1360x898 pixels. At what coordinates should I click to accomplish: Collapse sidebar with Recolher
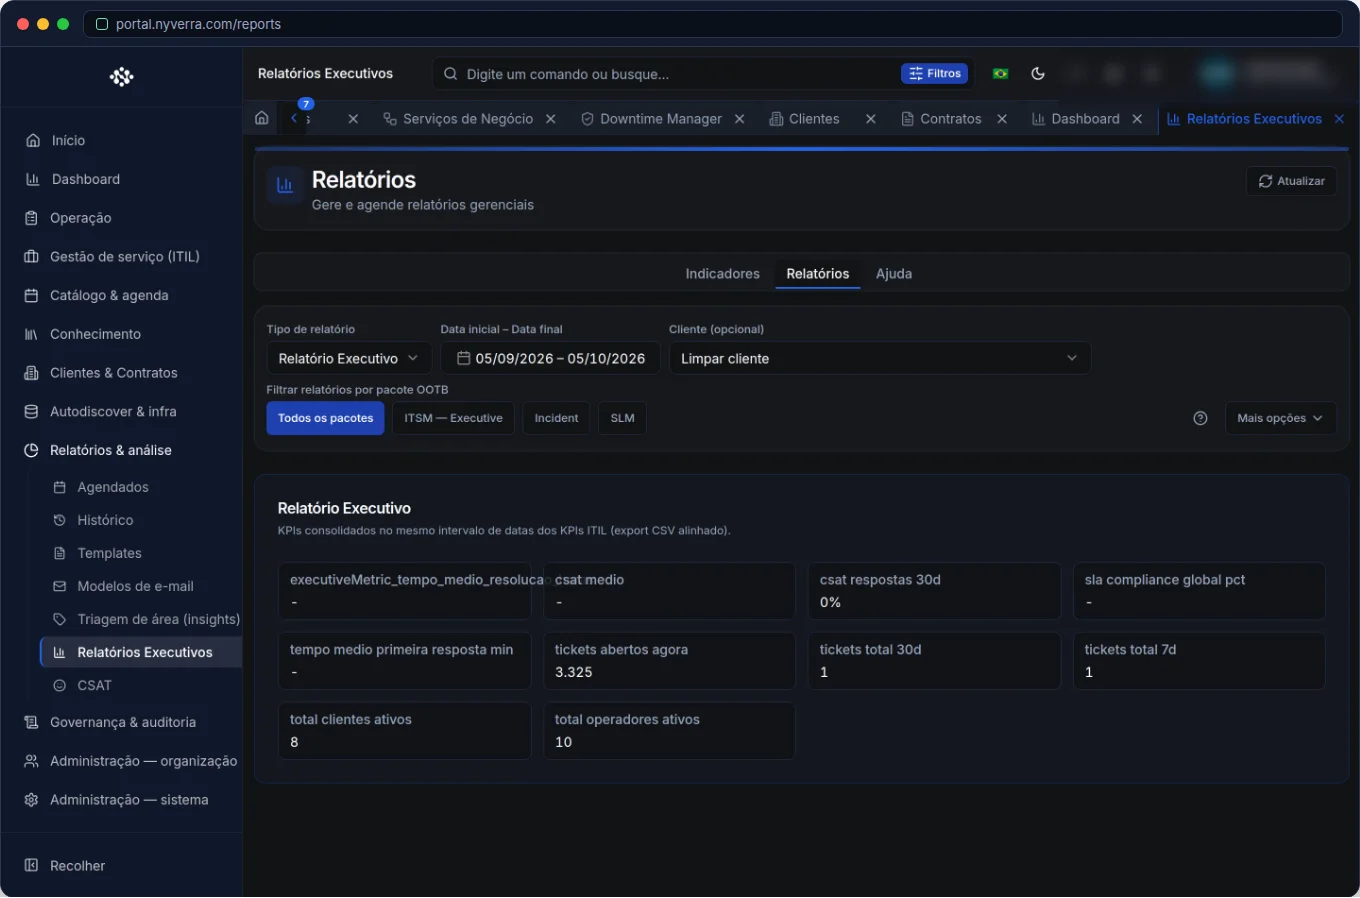tap(121, 866)
